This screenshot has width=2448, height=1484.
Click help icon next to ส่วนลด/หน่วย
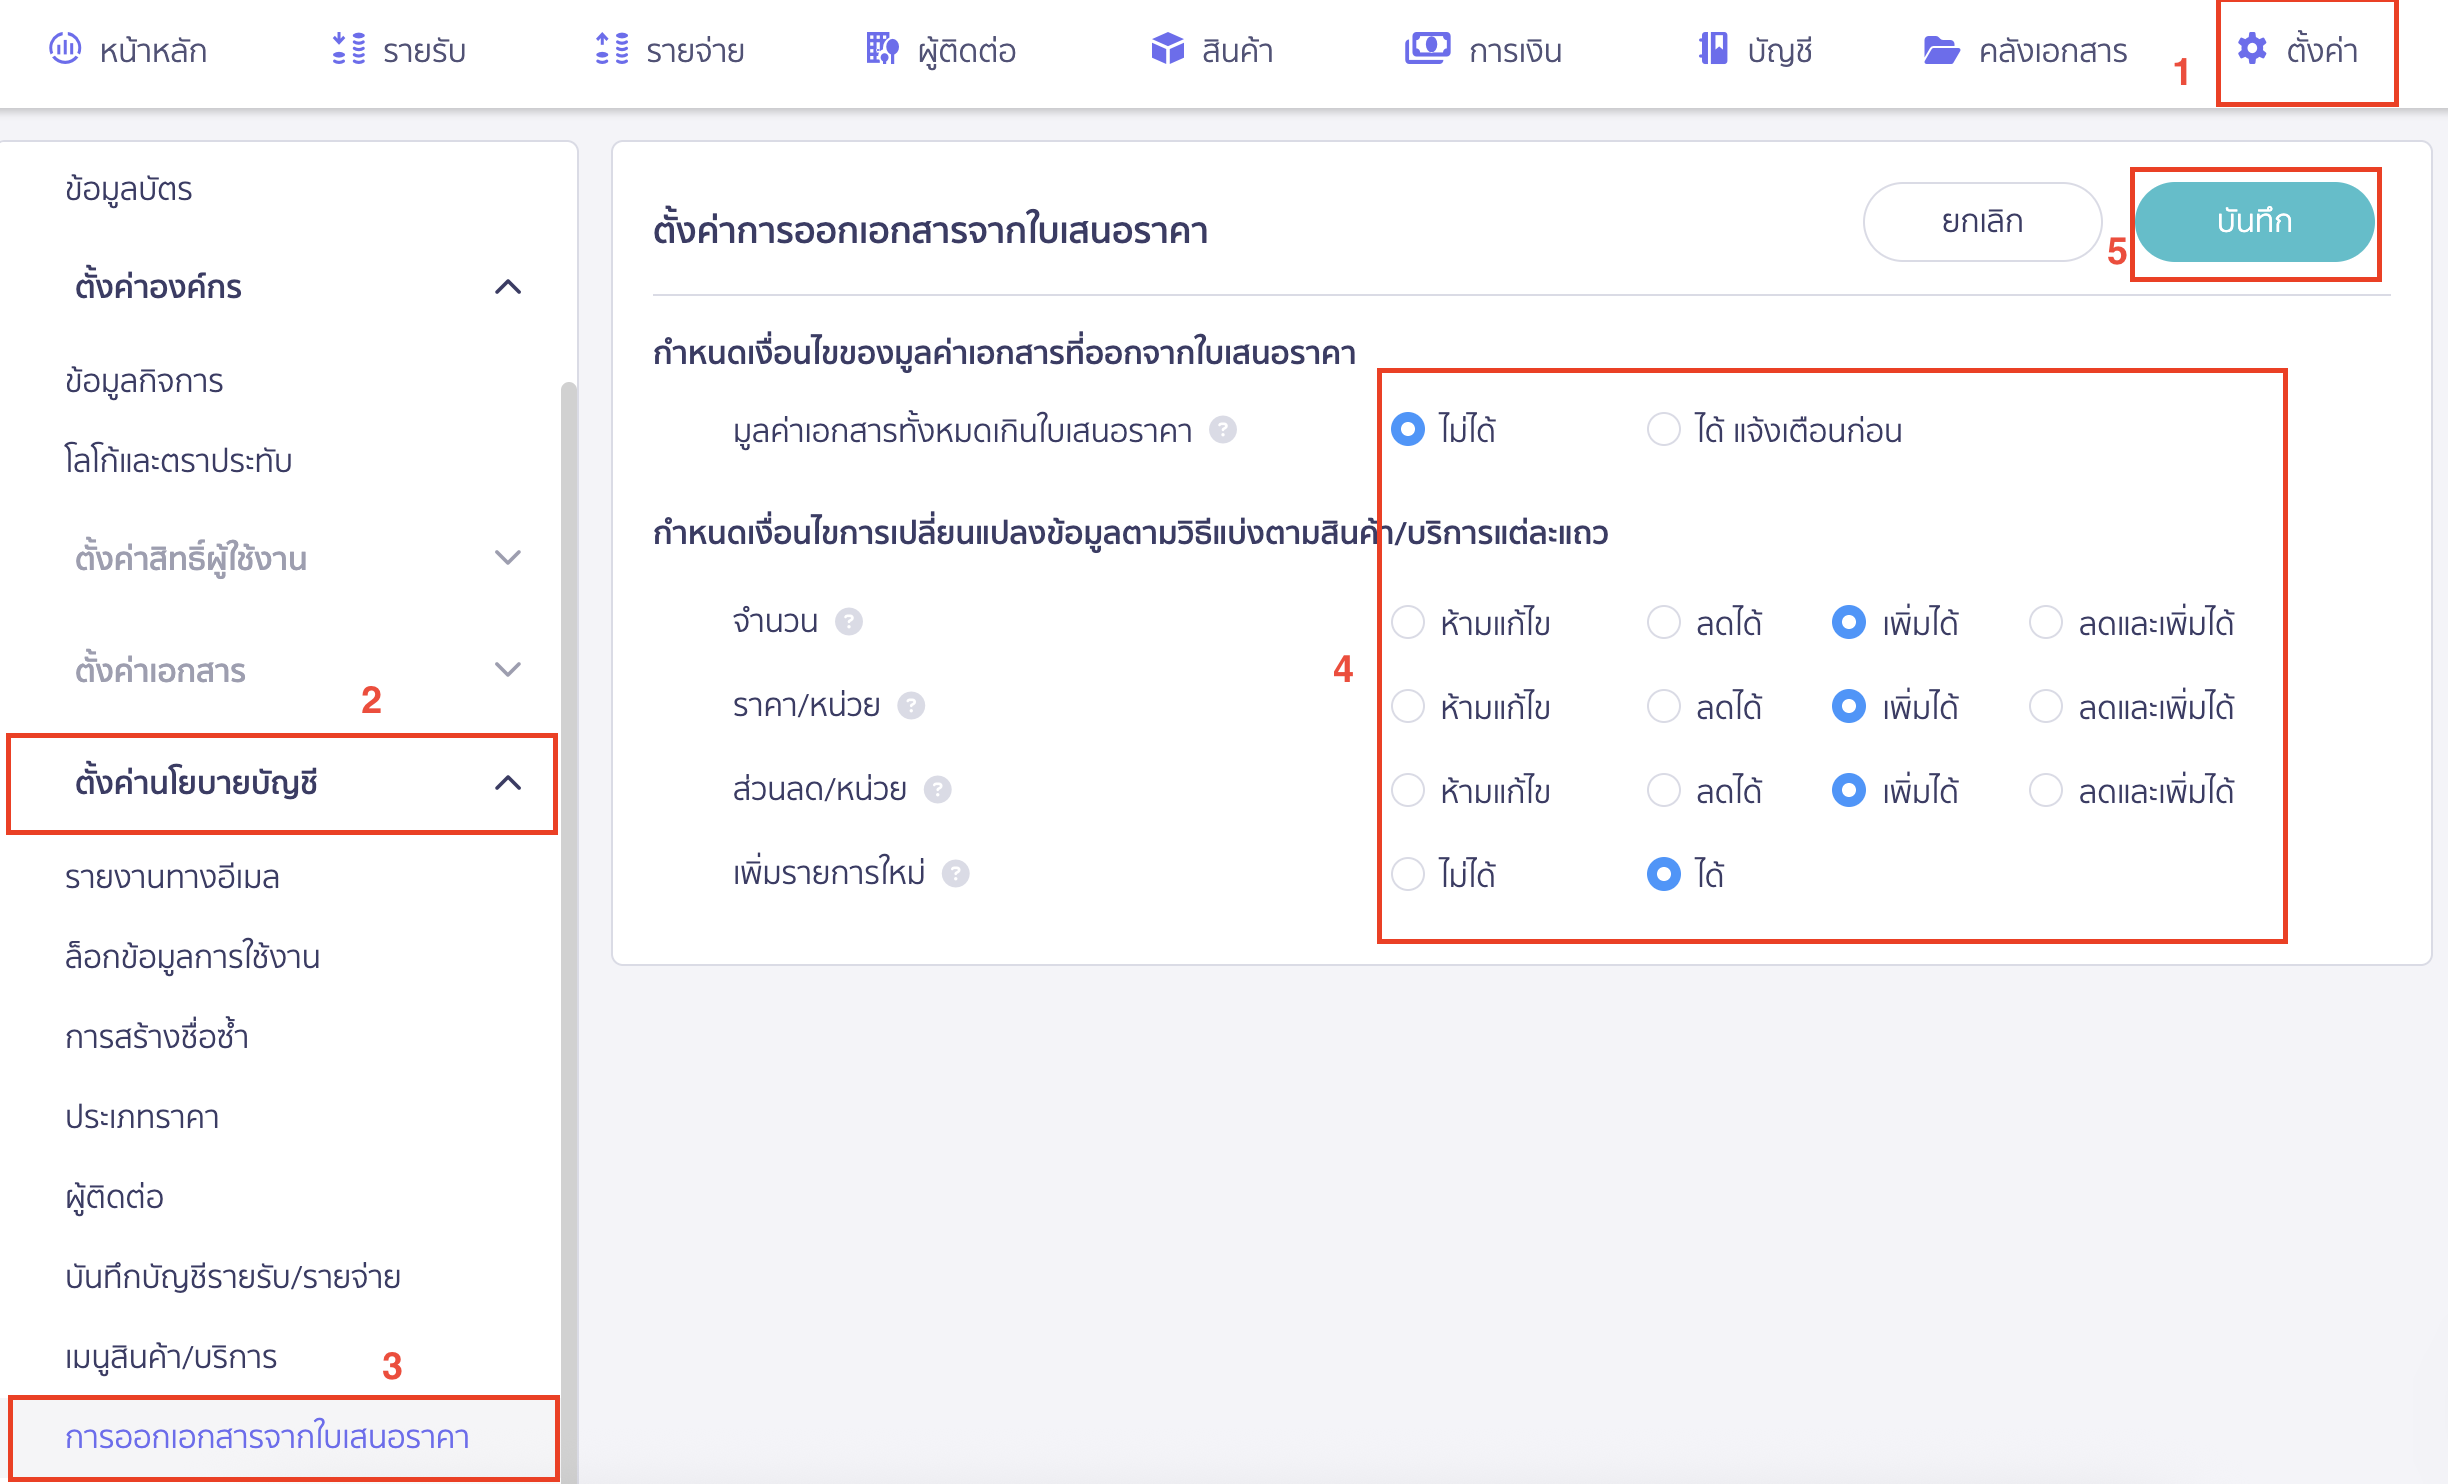tap(936, 790)
